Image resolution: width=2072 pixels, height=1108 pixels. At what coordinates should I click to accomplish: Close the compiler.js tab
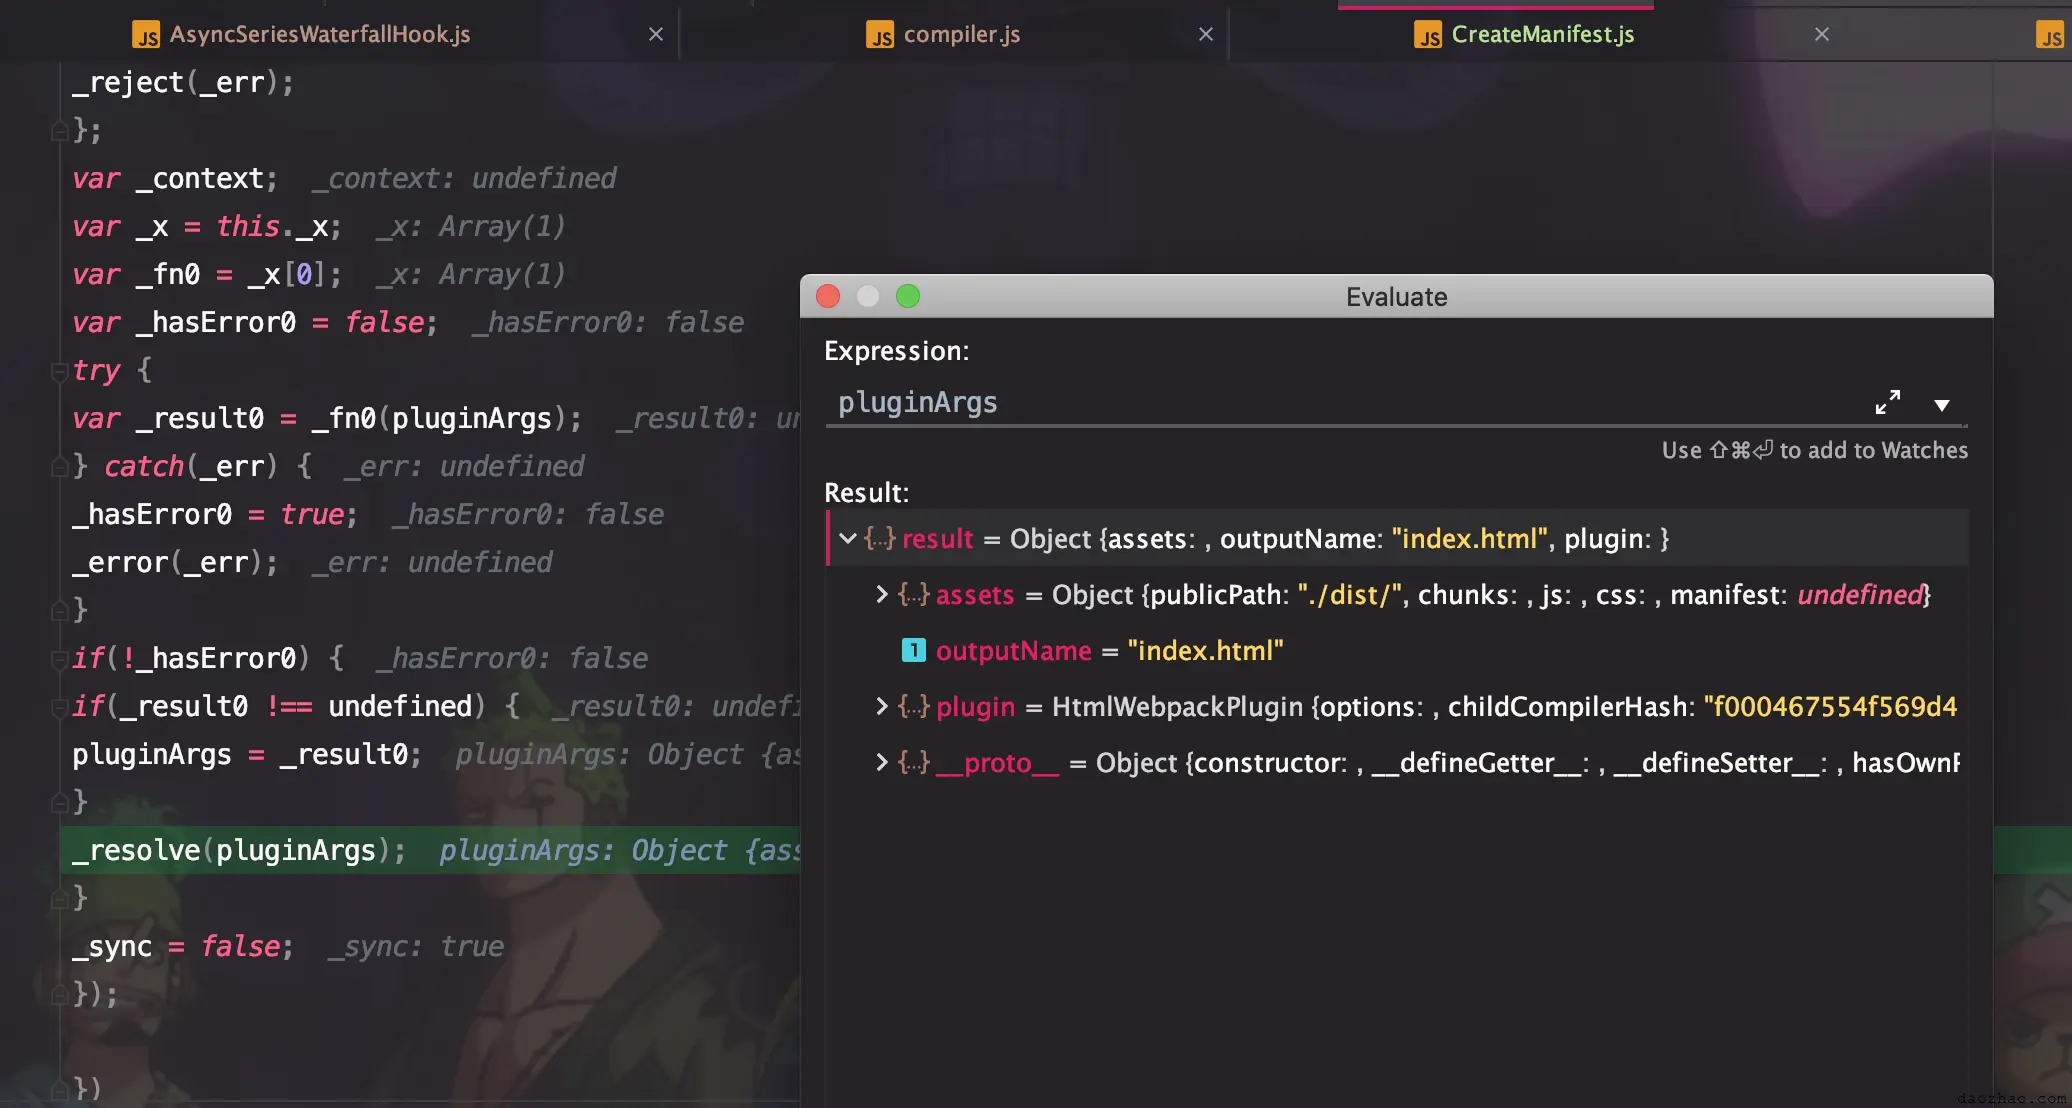[1206, 34]
